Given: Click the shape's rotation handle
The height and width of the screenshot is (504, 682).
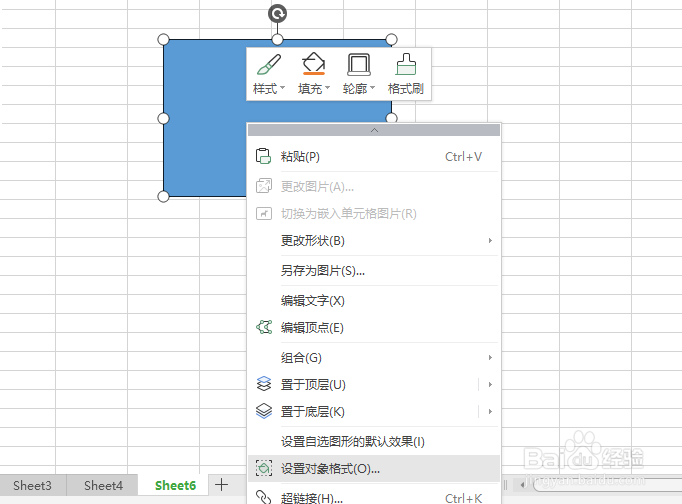Looking at the screenshot, I should (x=277, y=13).
